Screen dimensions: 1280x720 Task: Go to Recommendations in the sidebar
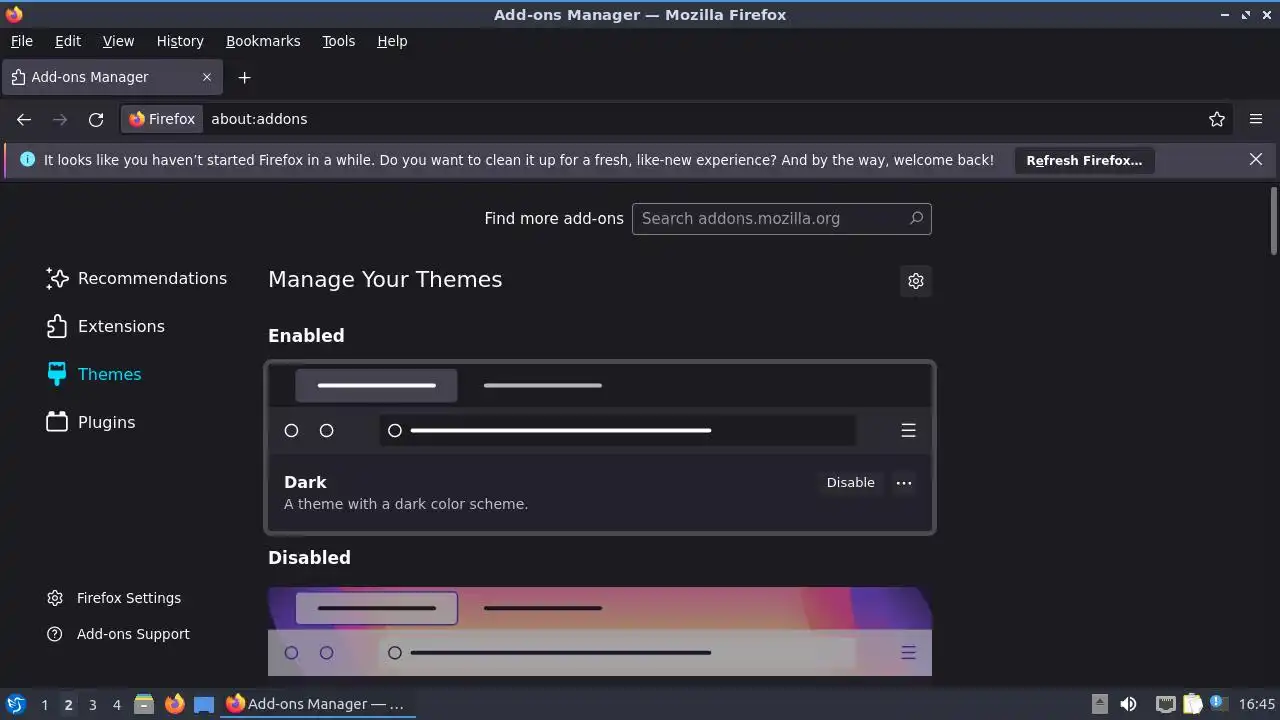136,279
